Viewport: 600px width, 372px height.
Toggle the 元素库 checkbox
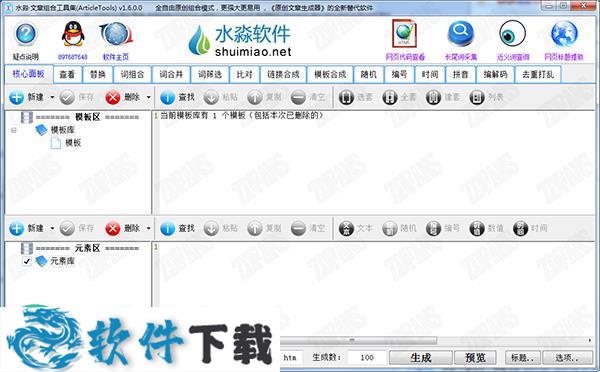coord(26,261)
